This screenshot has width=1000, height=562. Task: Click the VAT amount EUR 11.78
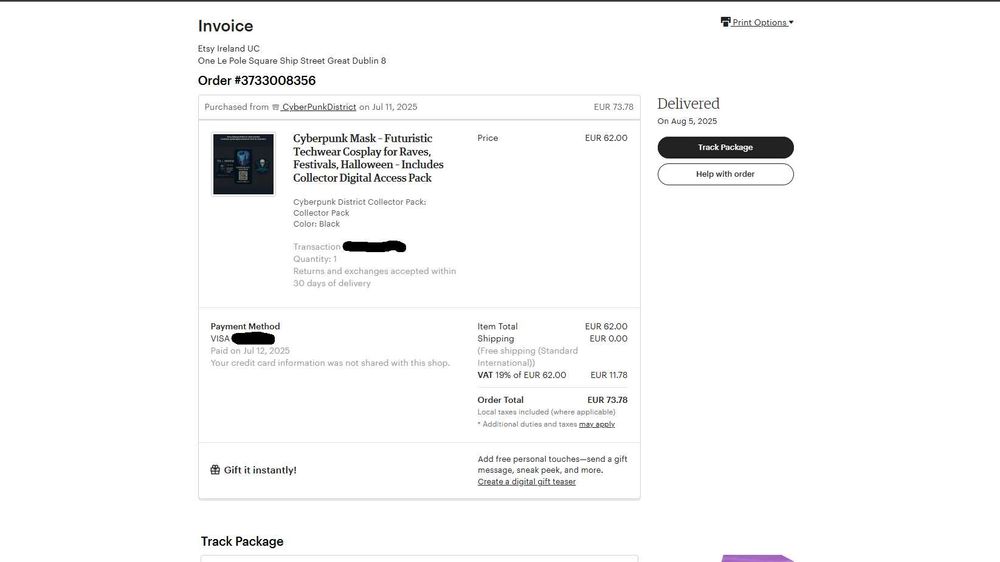coord(608,375)
